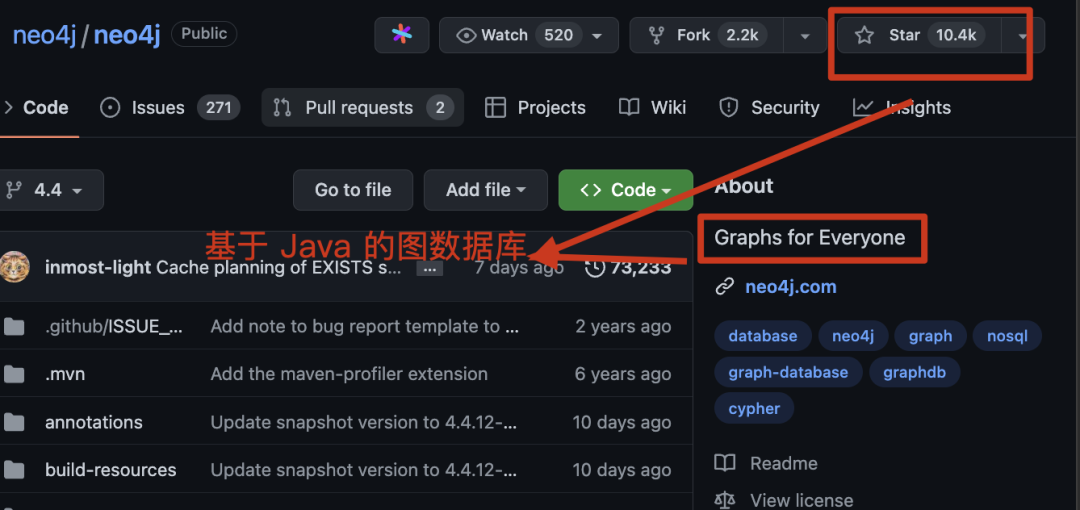Viewport: 1080px width, 510px height.
Task: Go to the Projects tab
Action: 535,108
